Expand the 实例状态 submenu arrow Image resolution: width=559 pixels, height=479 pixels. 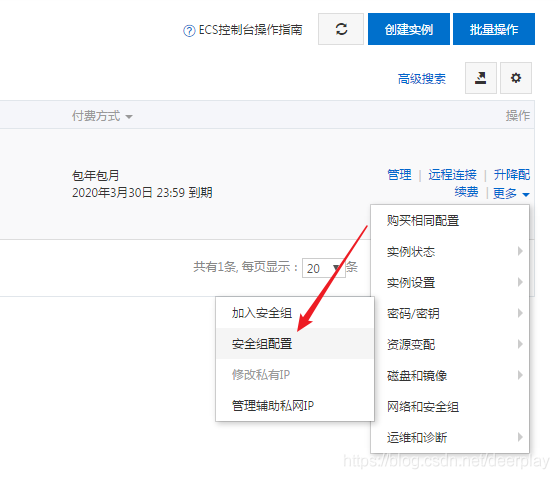click(520, 251)
